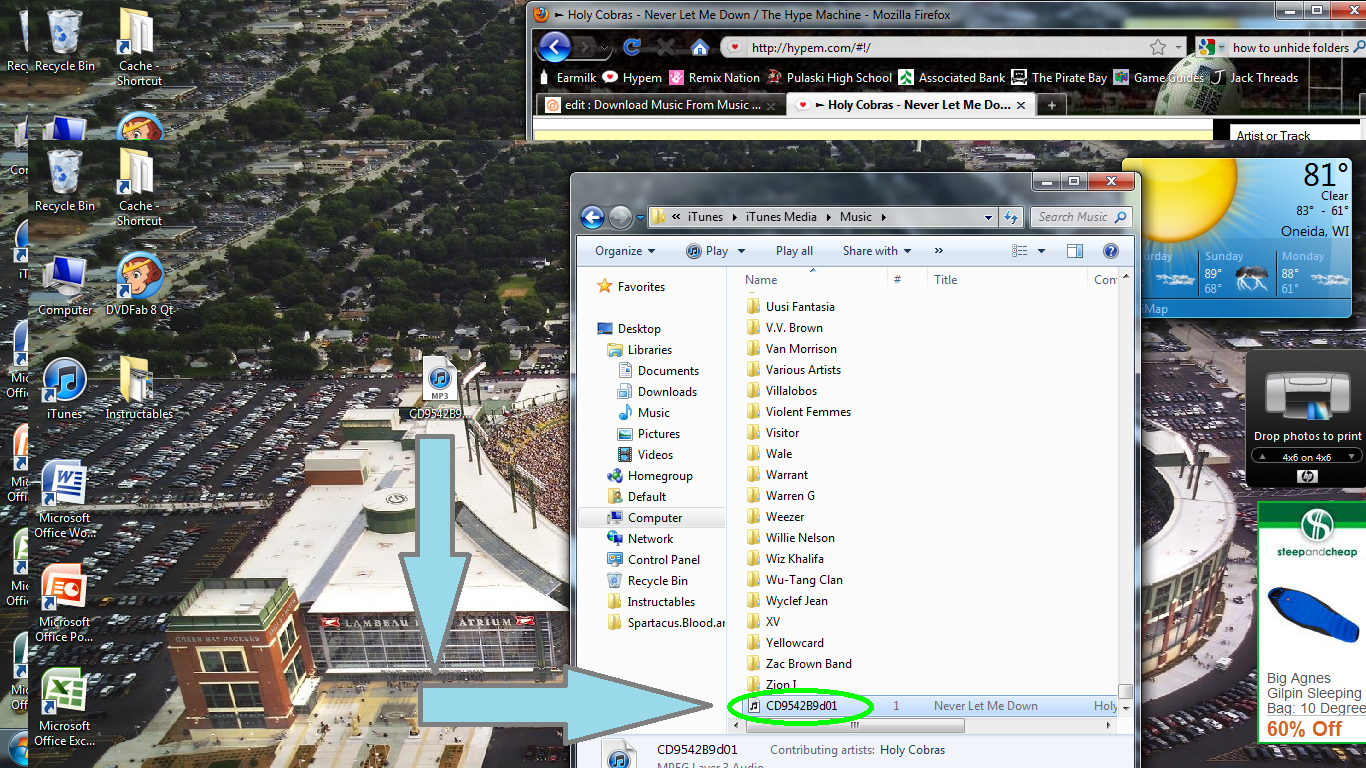Select the Yellowcard folder

pos(785,643)
